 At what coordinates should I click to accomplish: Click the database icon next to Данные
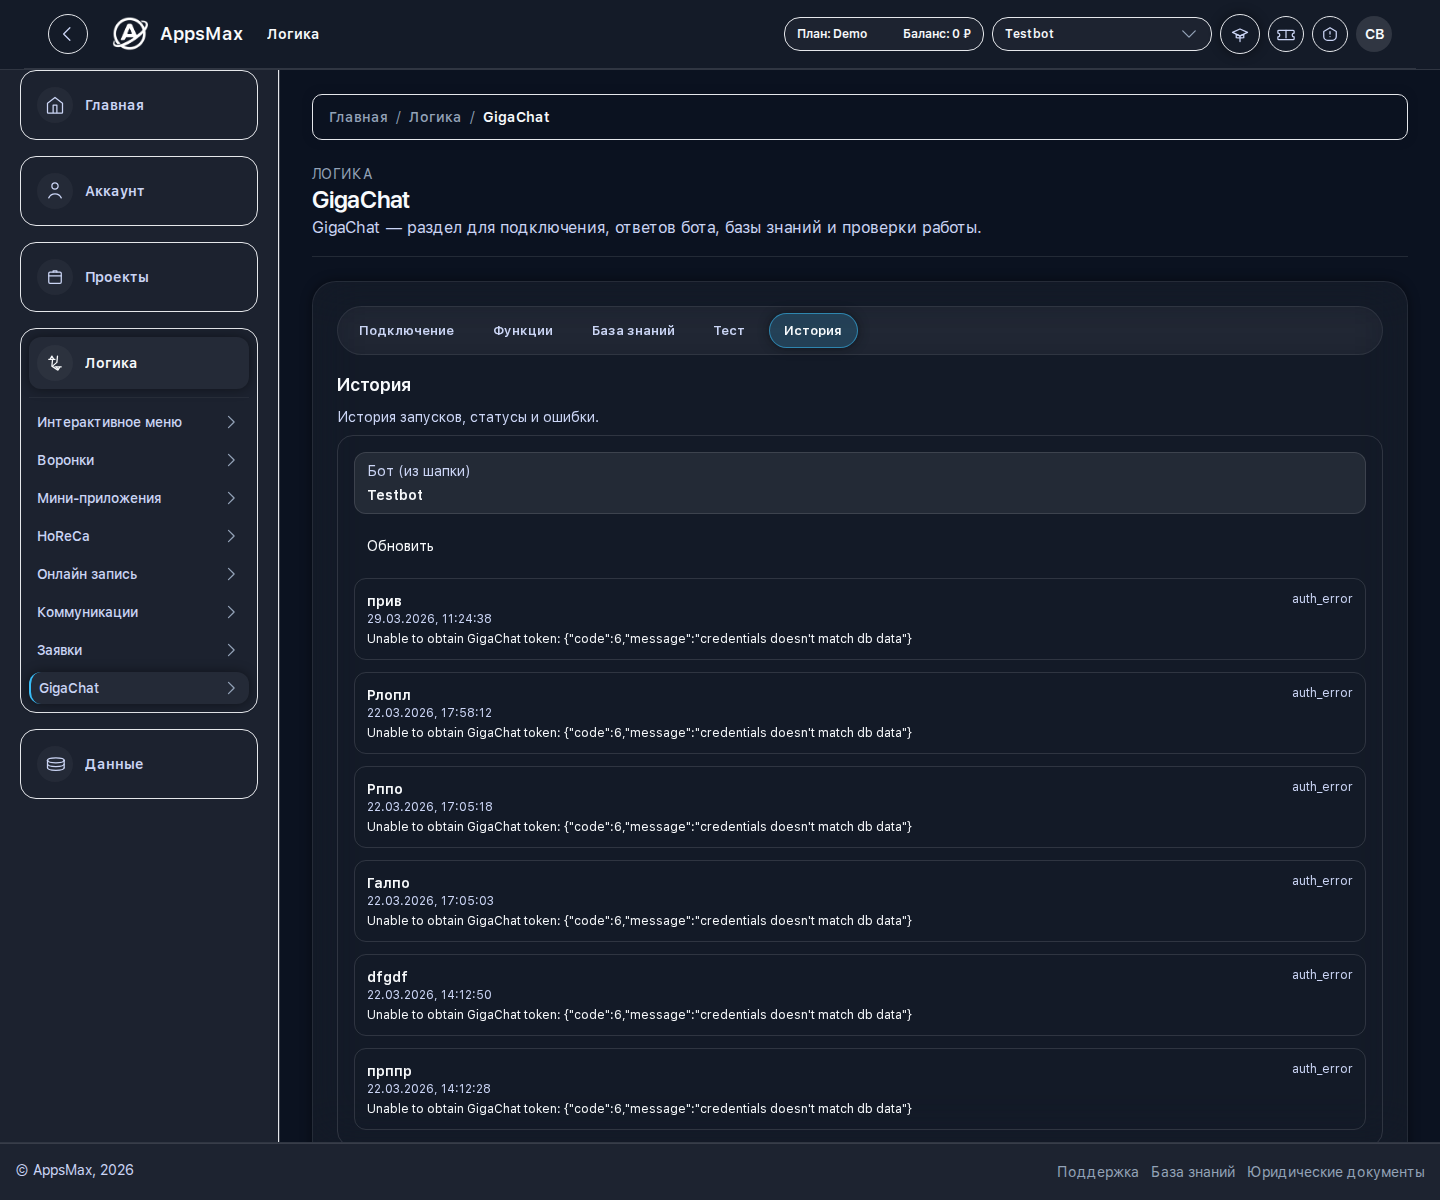click(x=55, y=764)
